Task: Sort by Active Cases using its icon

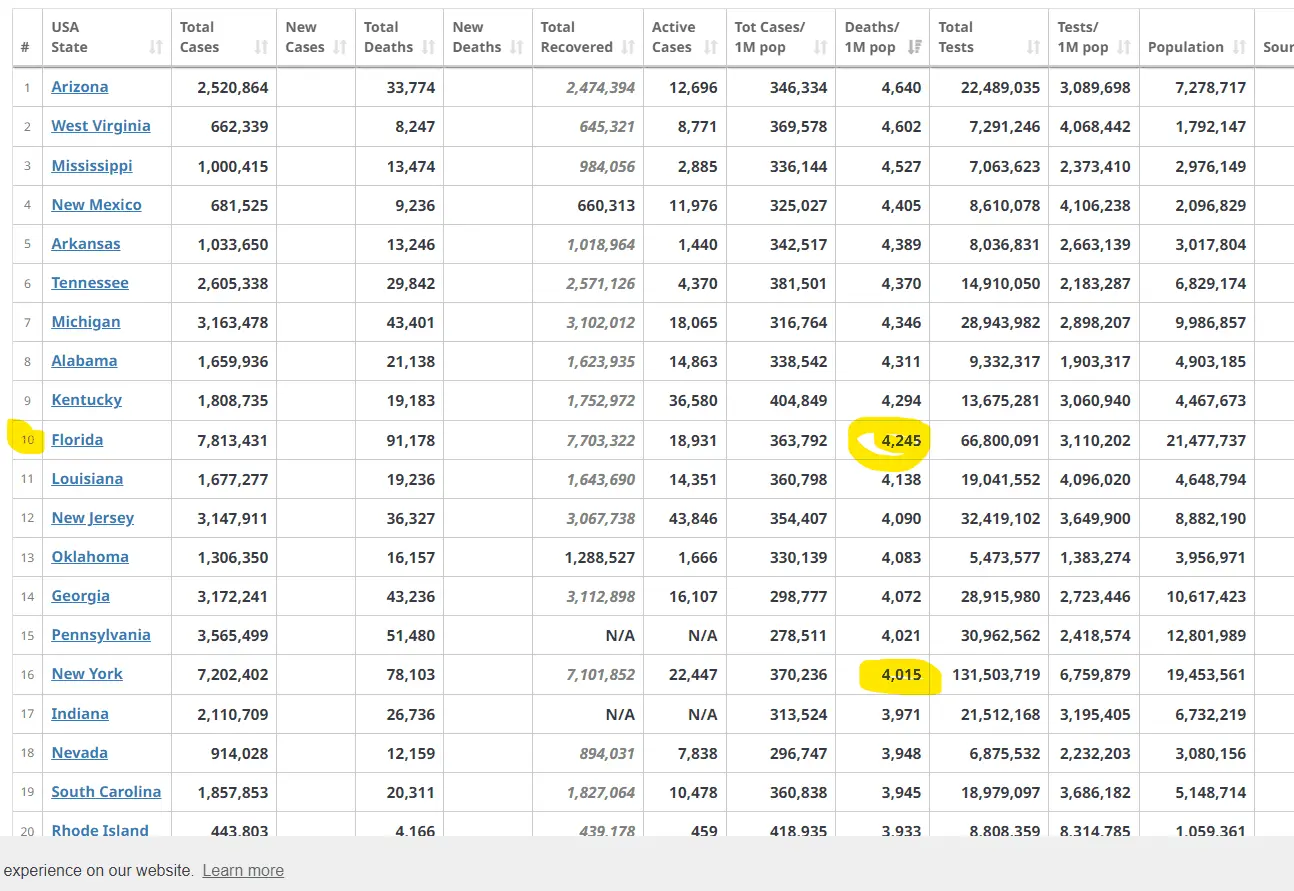Action: point(710,47)
